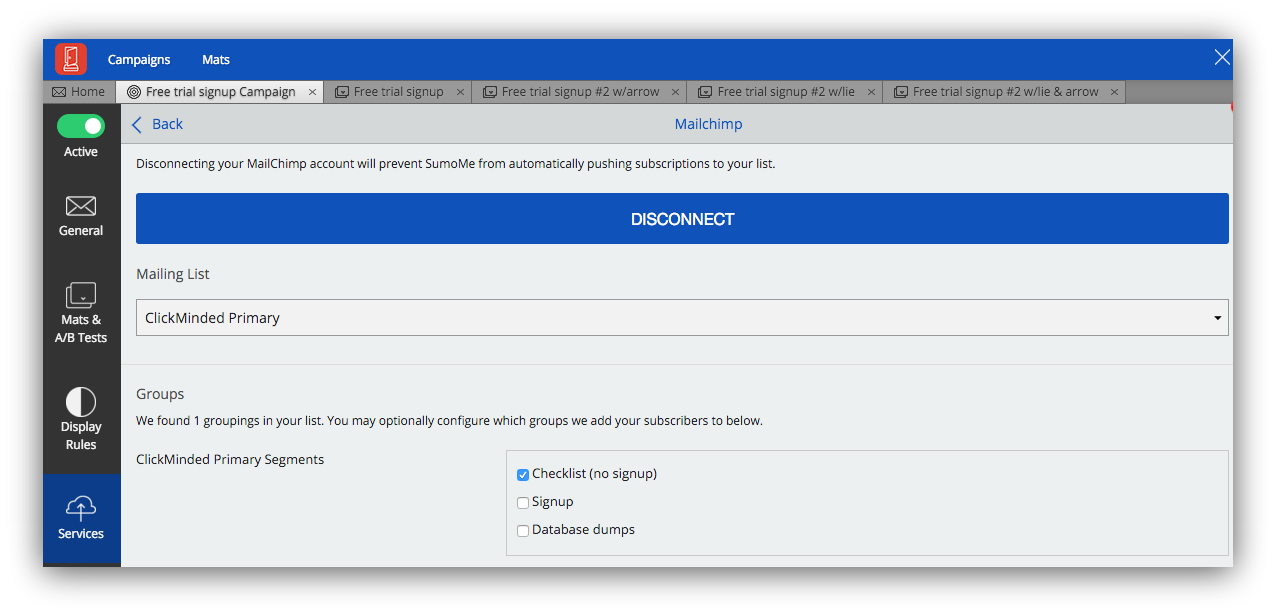Toggle the Active campaign switch off
Screen dimensions: 1276x614
click(x=81, y=126)
